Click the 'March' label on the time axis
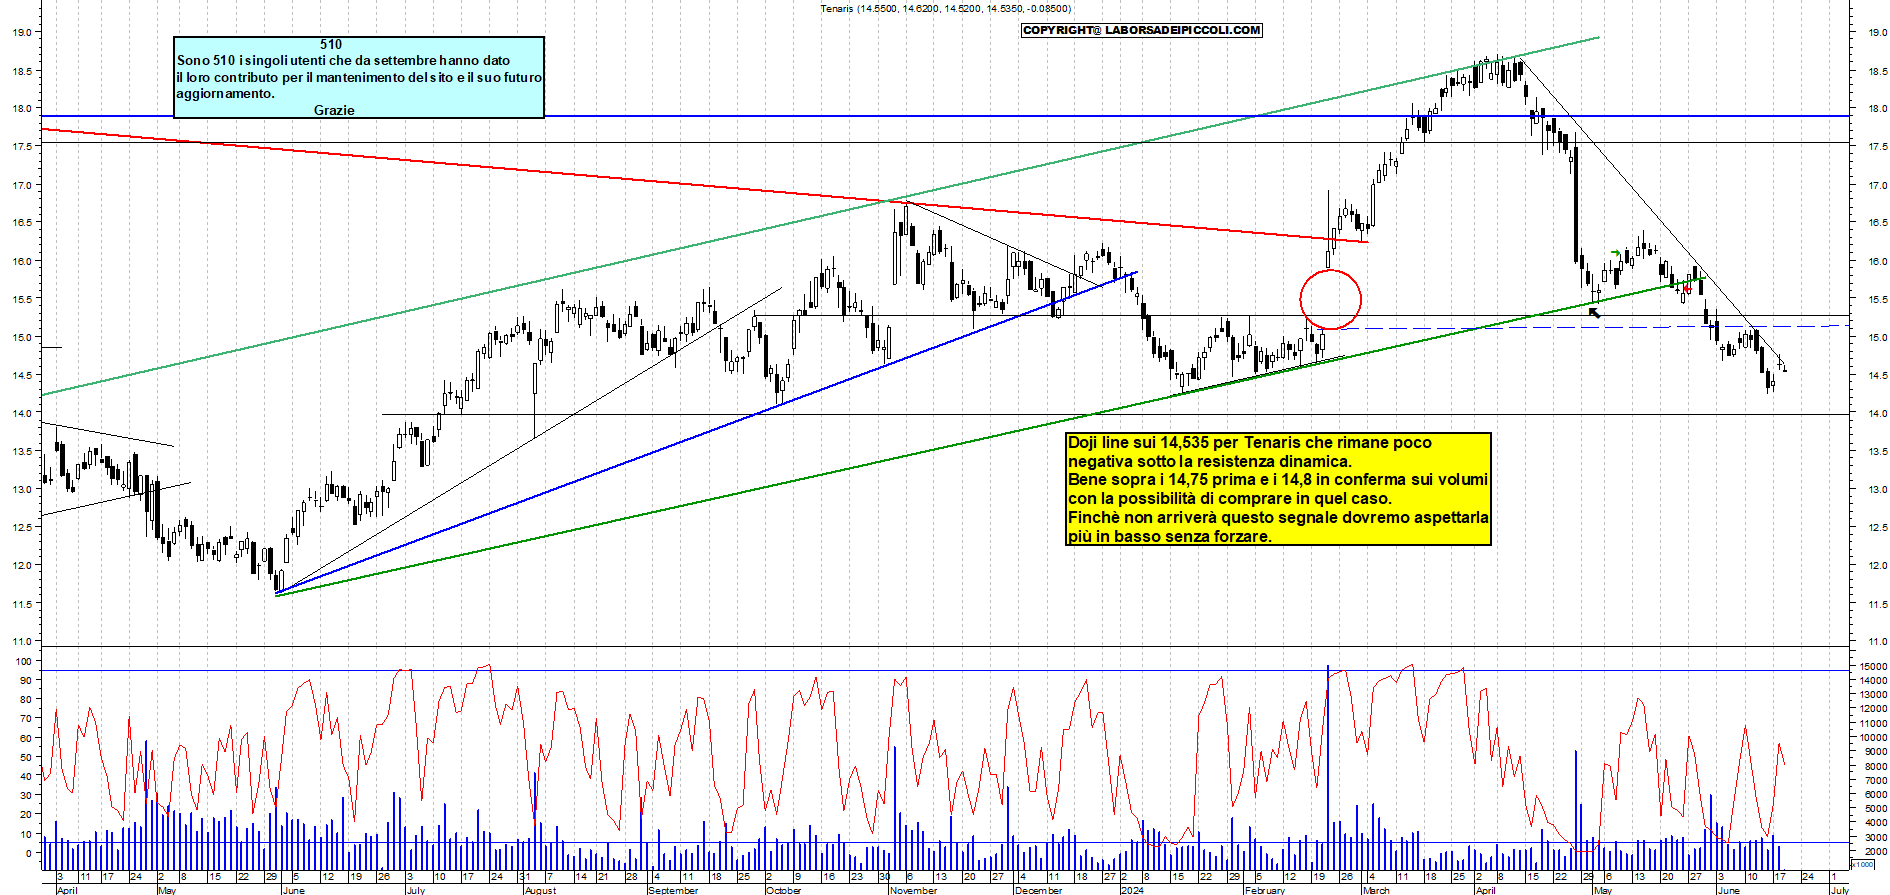This screenshot has width=1890, height=895. pos(1376,890)
